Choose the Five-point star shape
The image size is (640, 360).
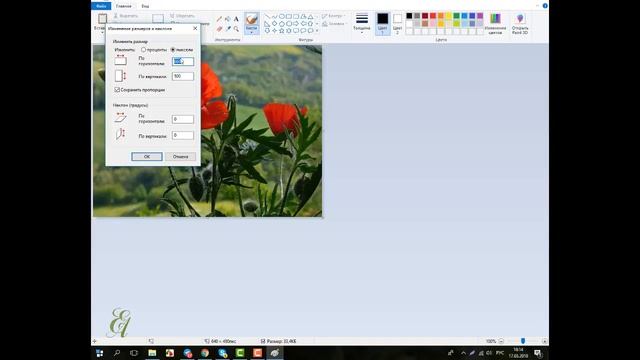282,31
